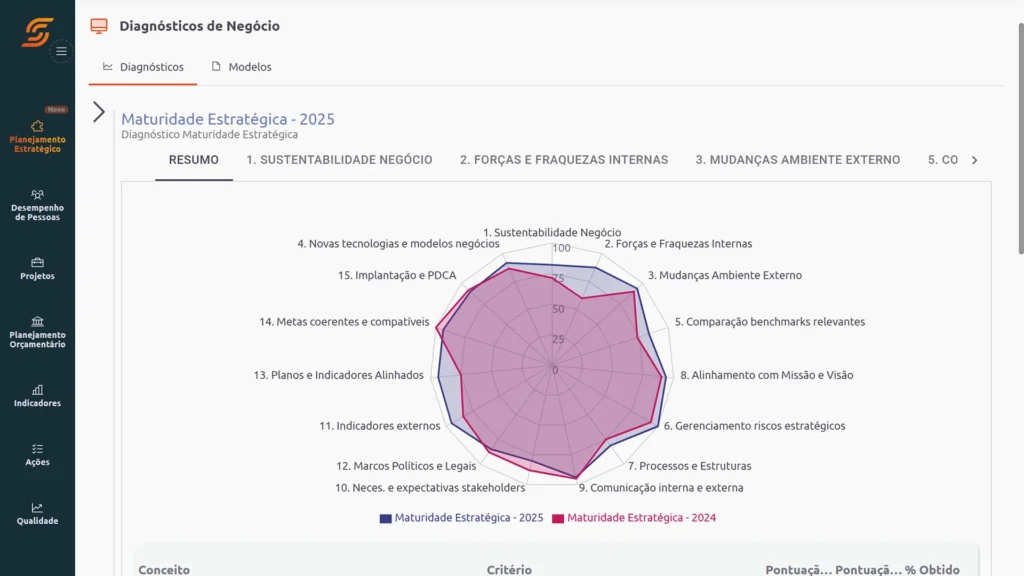Open the Projetos briefcase icon
The height and width of the screenshot is (576, 1024).
(37, 263)
